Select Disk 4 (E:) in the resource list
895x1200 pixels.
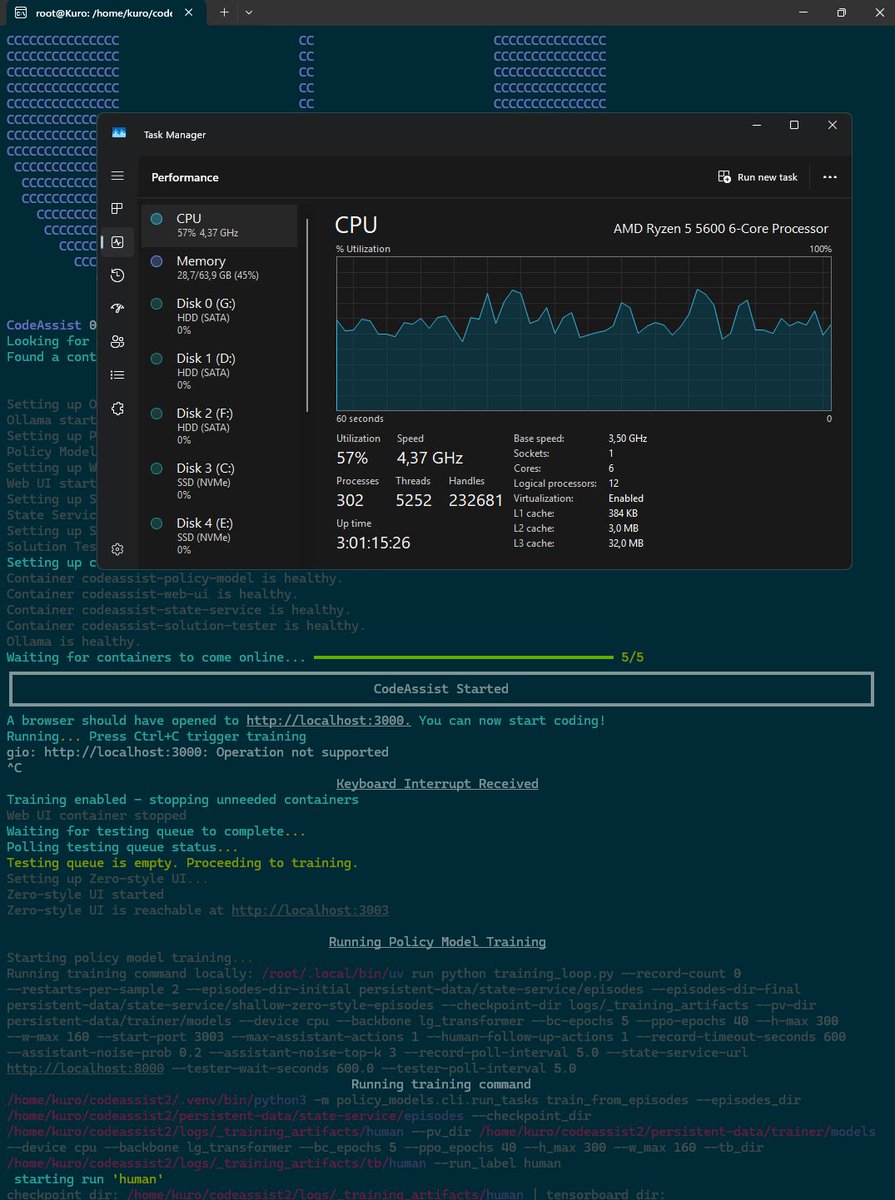click(219, 536)
